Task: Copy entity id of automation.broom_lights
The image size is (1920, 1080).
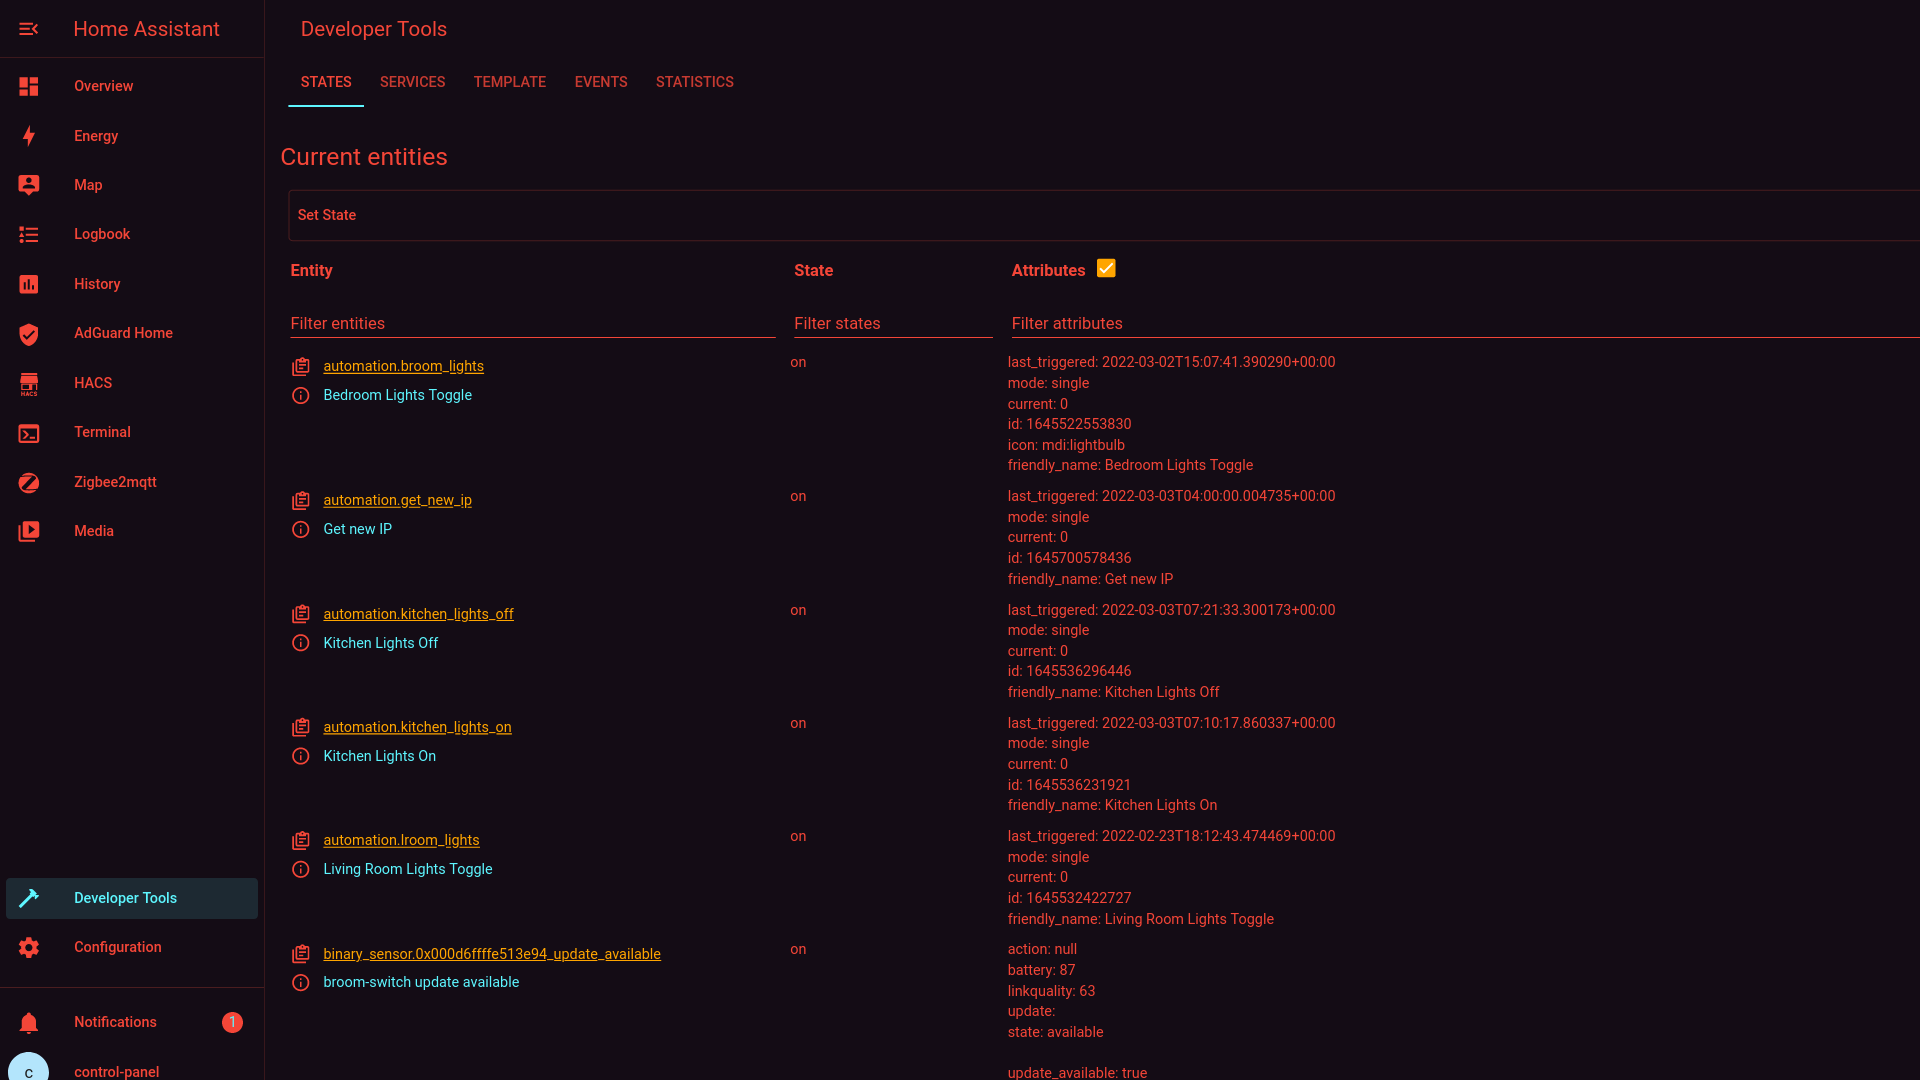Action: [300, 366]
